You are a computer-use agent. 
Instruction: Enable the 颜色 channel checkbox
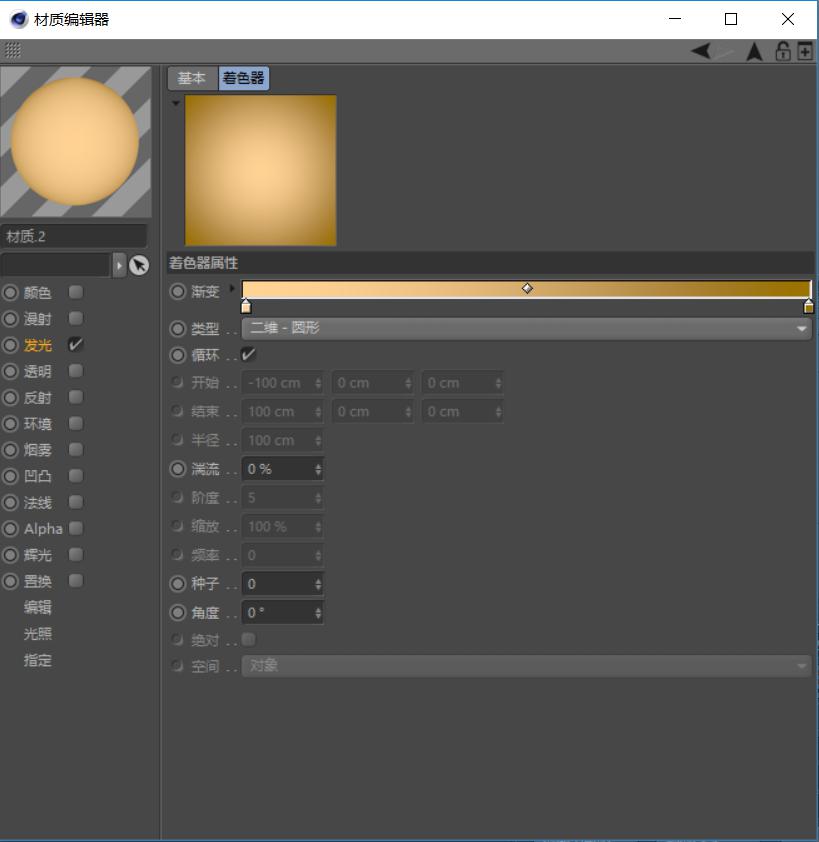click(x=76, y=292)
